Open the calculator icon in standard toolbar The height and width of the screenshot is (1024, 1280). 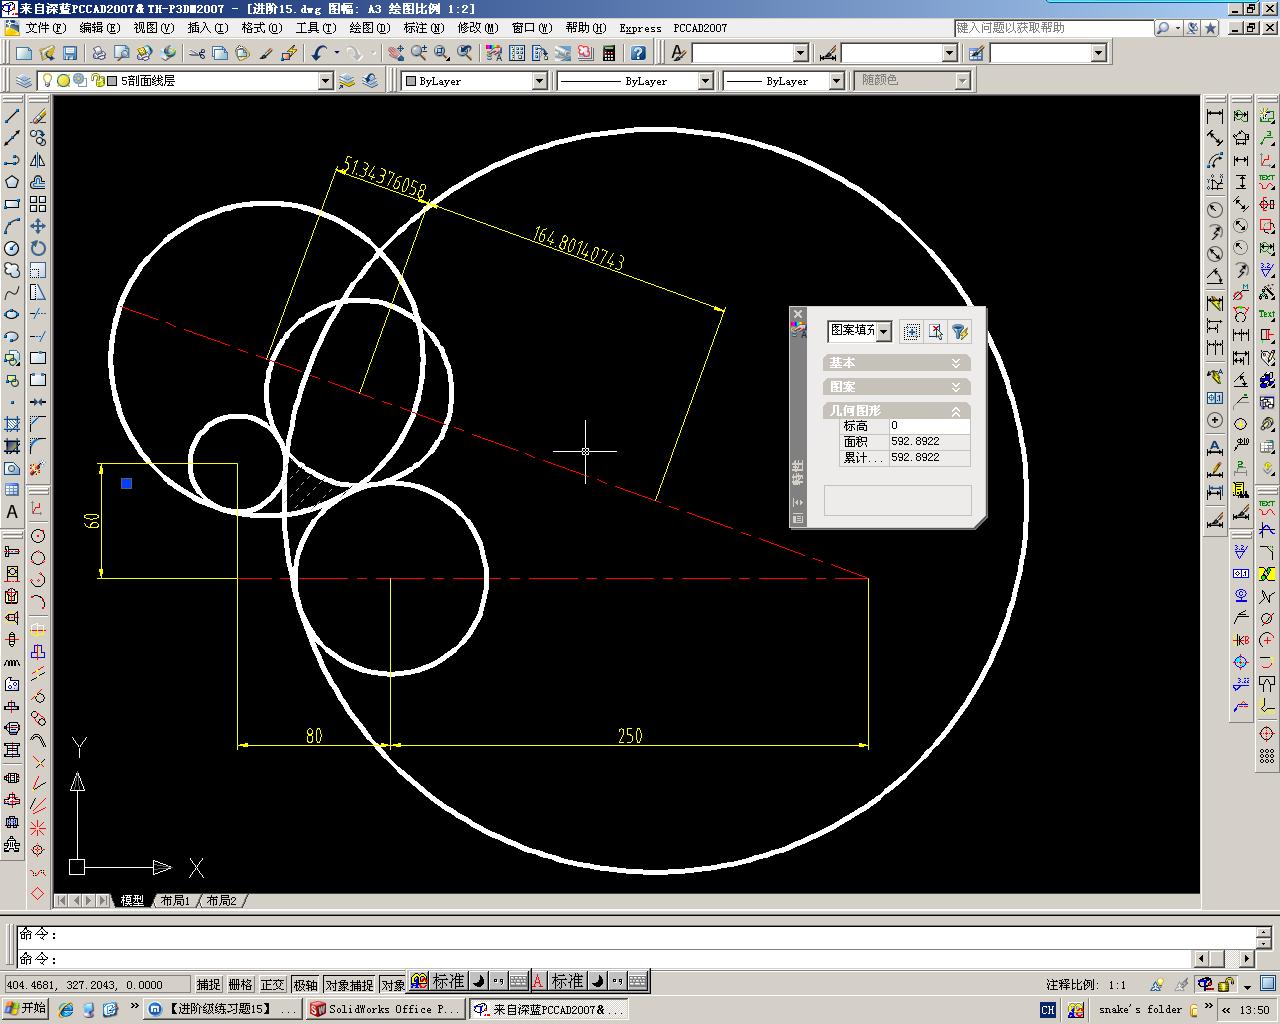point(609,53)
